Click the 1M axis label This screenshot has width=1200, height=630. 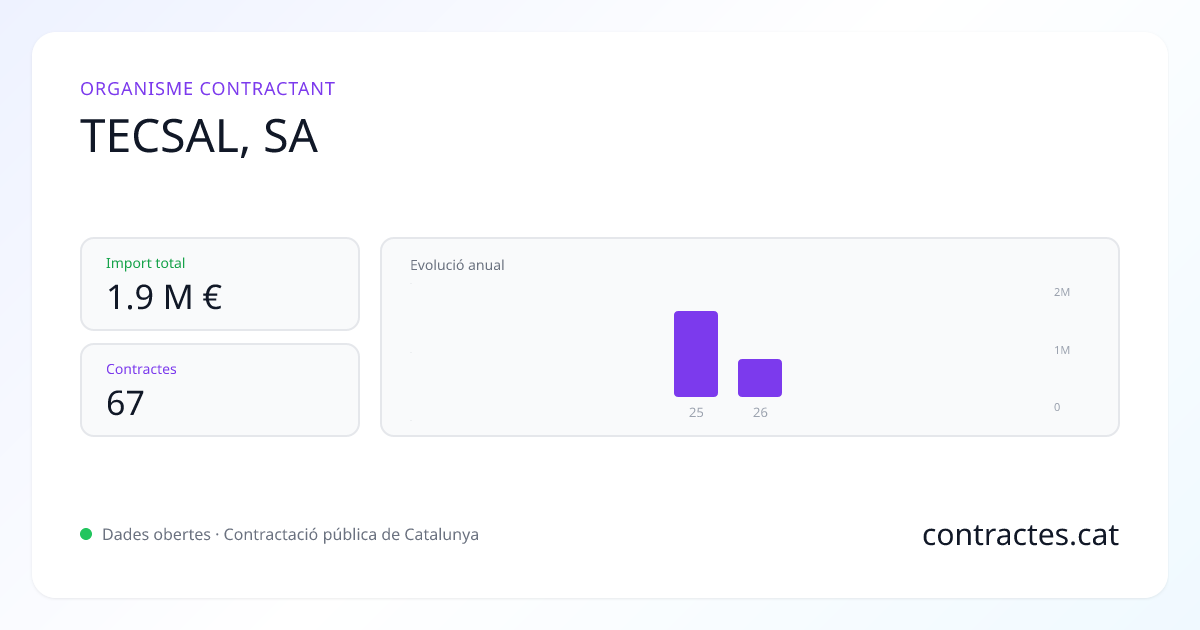pos(1062,350)
